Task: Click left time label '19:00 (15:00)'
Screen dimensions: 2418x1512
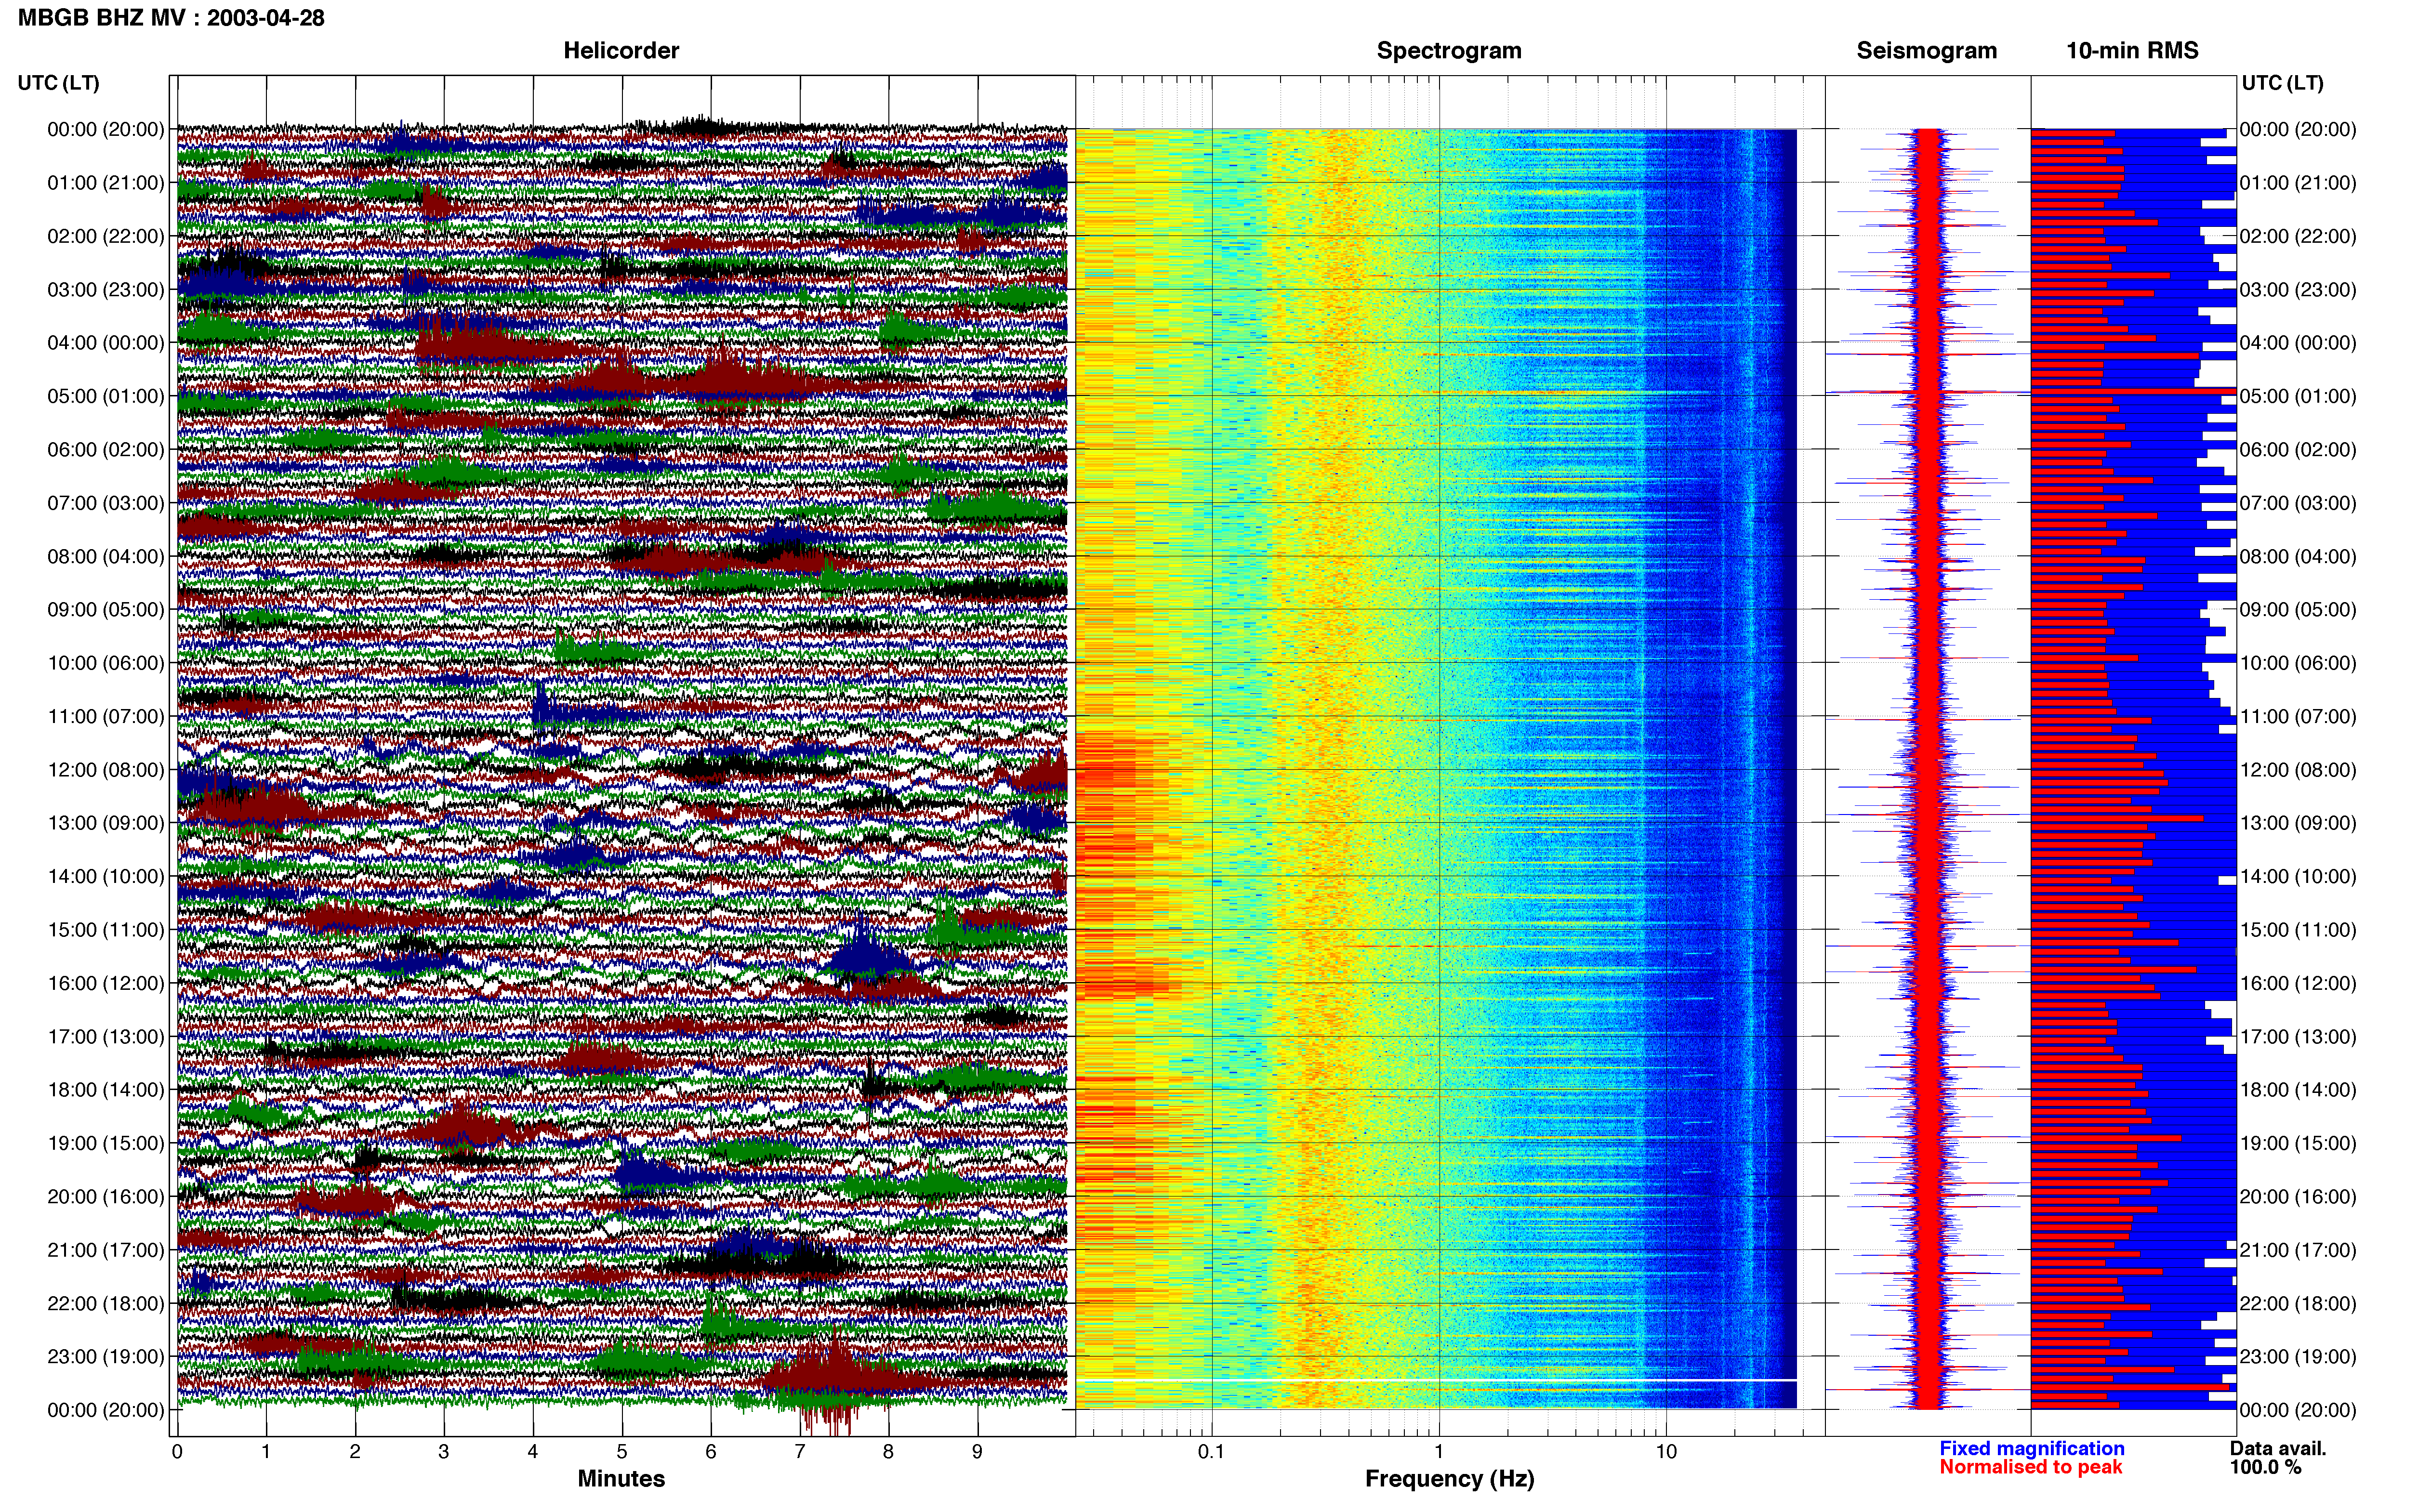Action: 106,1143
